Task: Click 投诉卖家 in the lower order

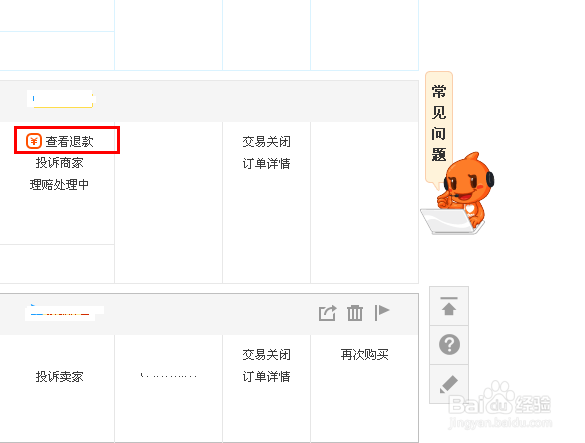Action: [x=59, y=377]
